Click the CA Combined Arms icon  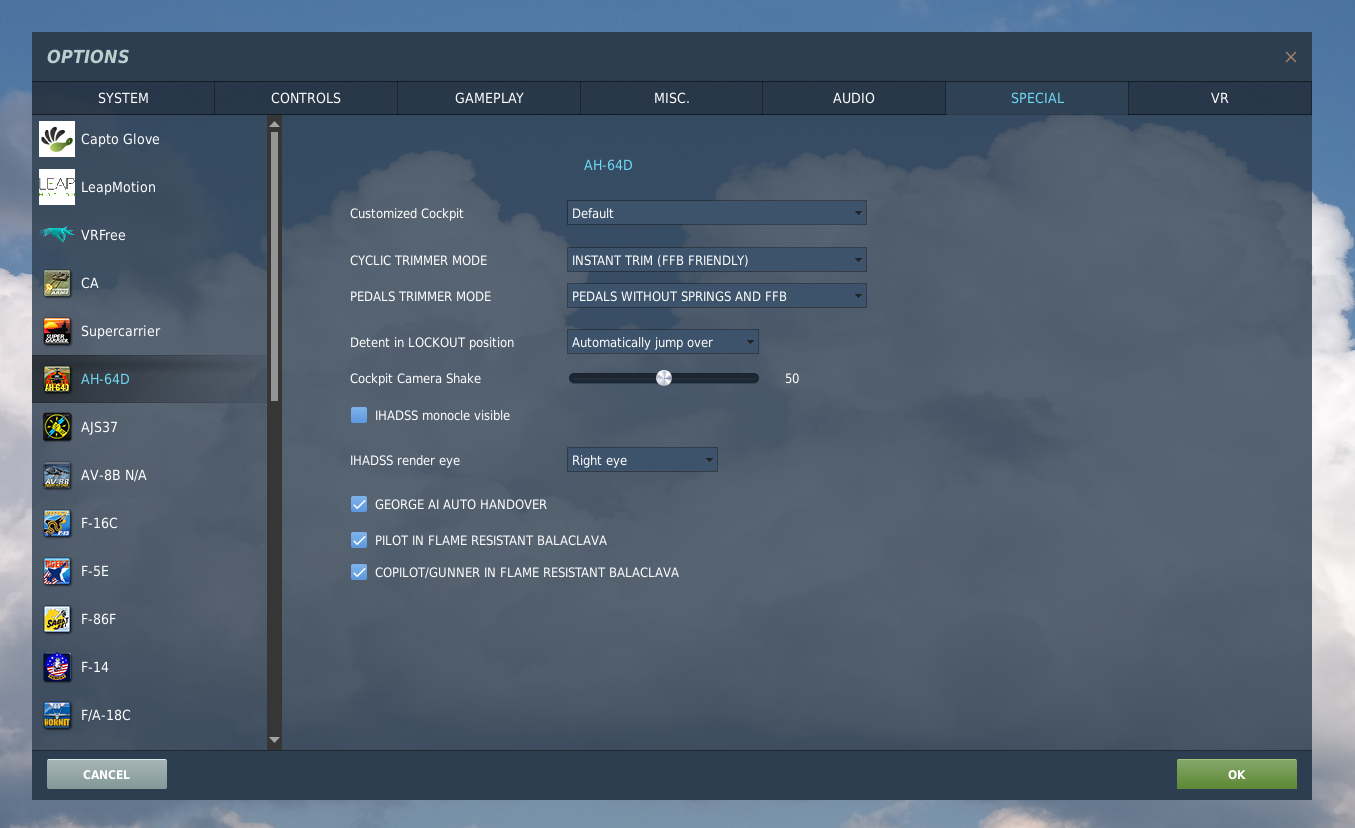tap(57, 283)
